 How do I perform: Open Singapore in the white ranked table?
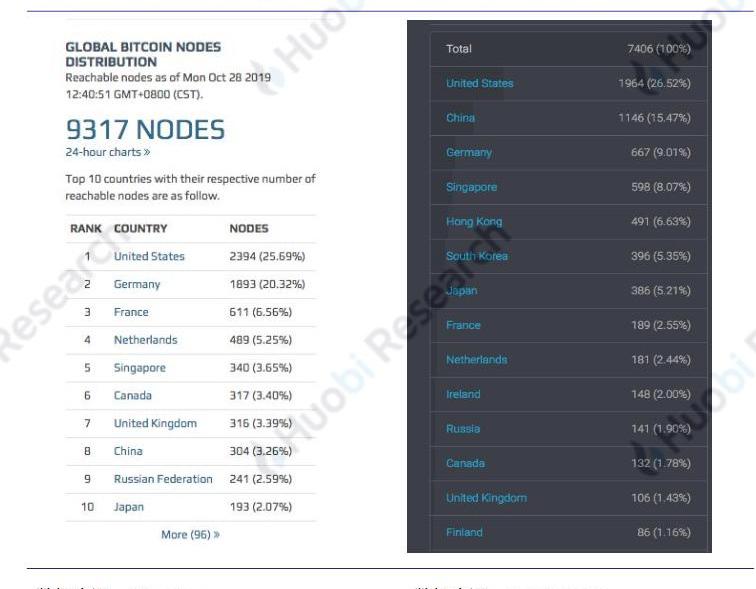140,368
